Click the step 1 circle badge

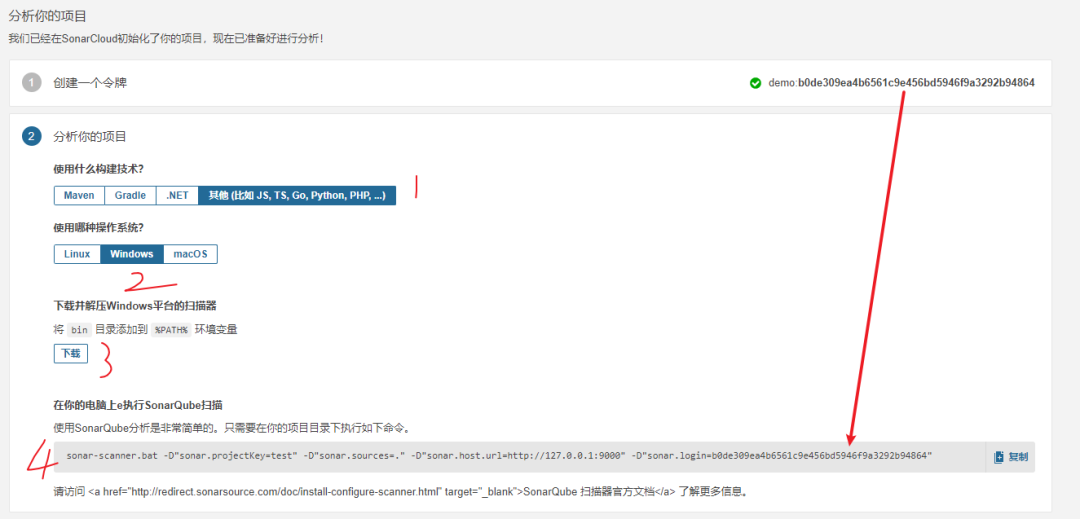32,83
